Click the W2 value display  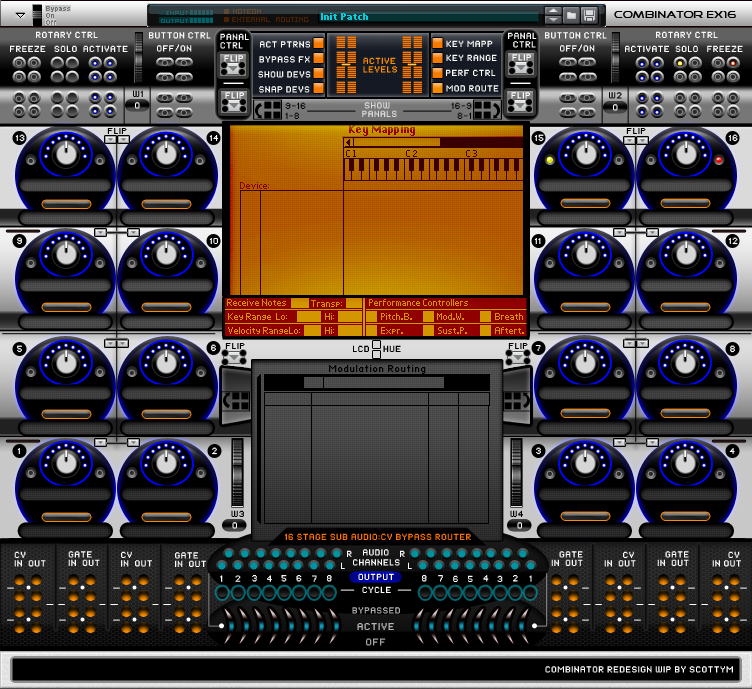tap(615, 107)
